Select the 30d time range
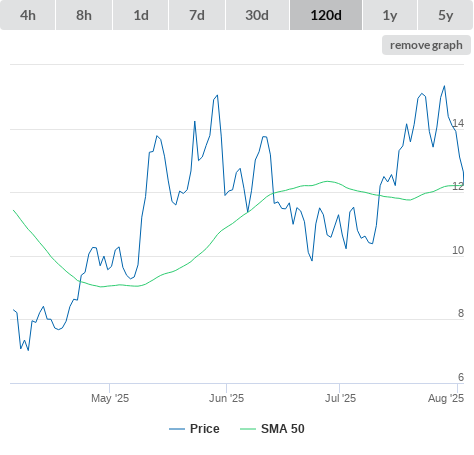The width and height of the screenshot is (474, 455). coord(257,15)
